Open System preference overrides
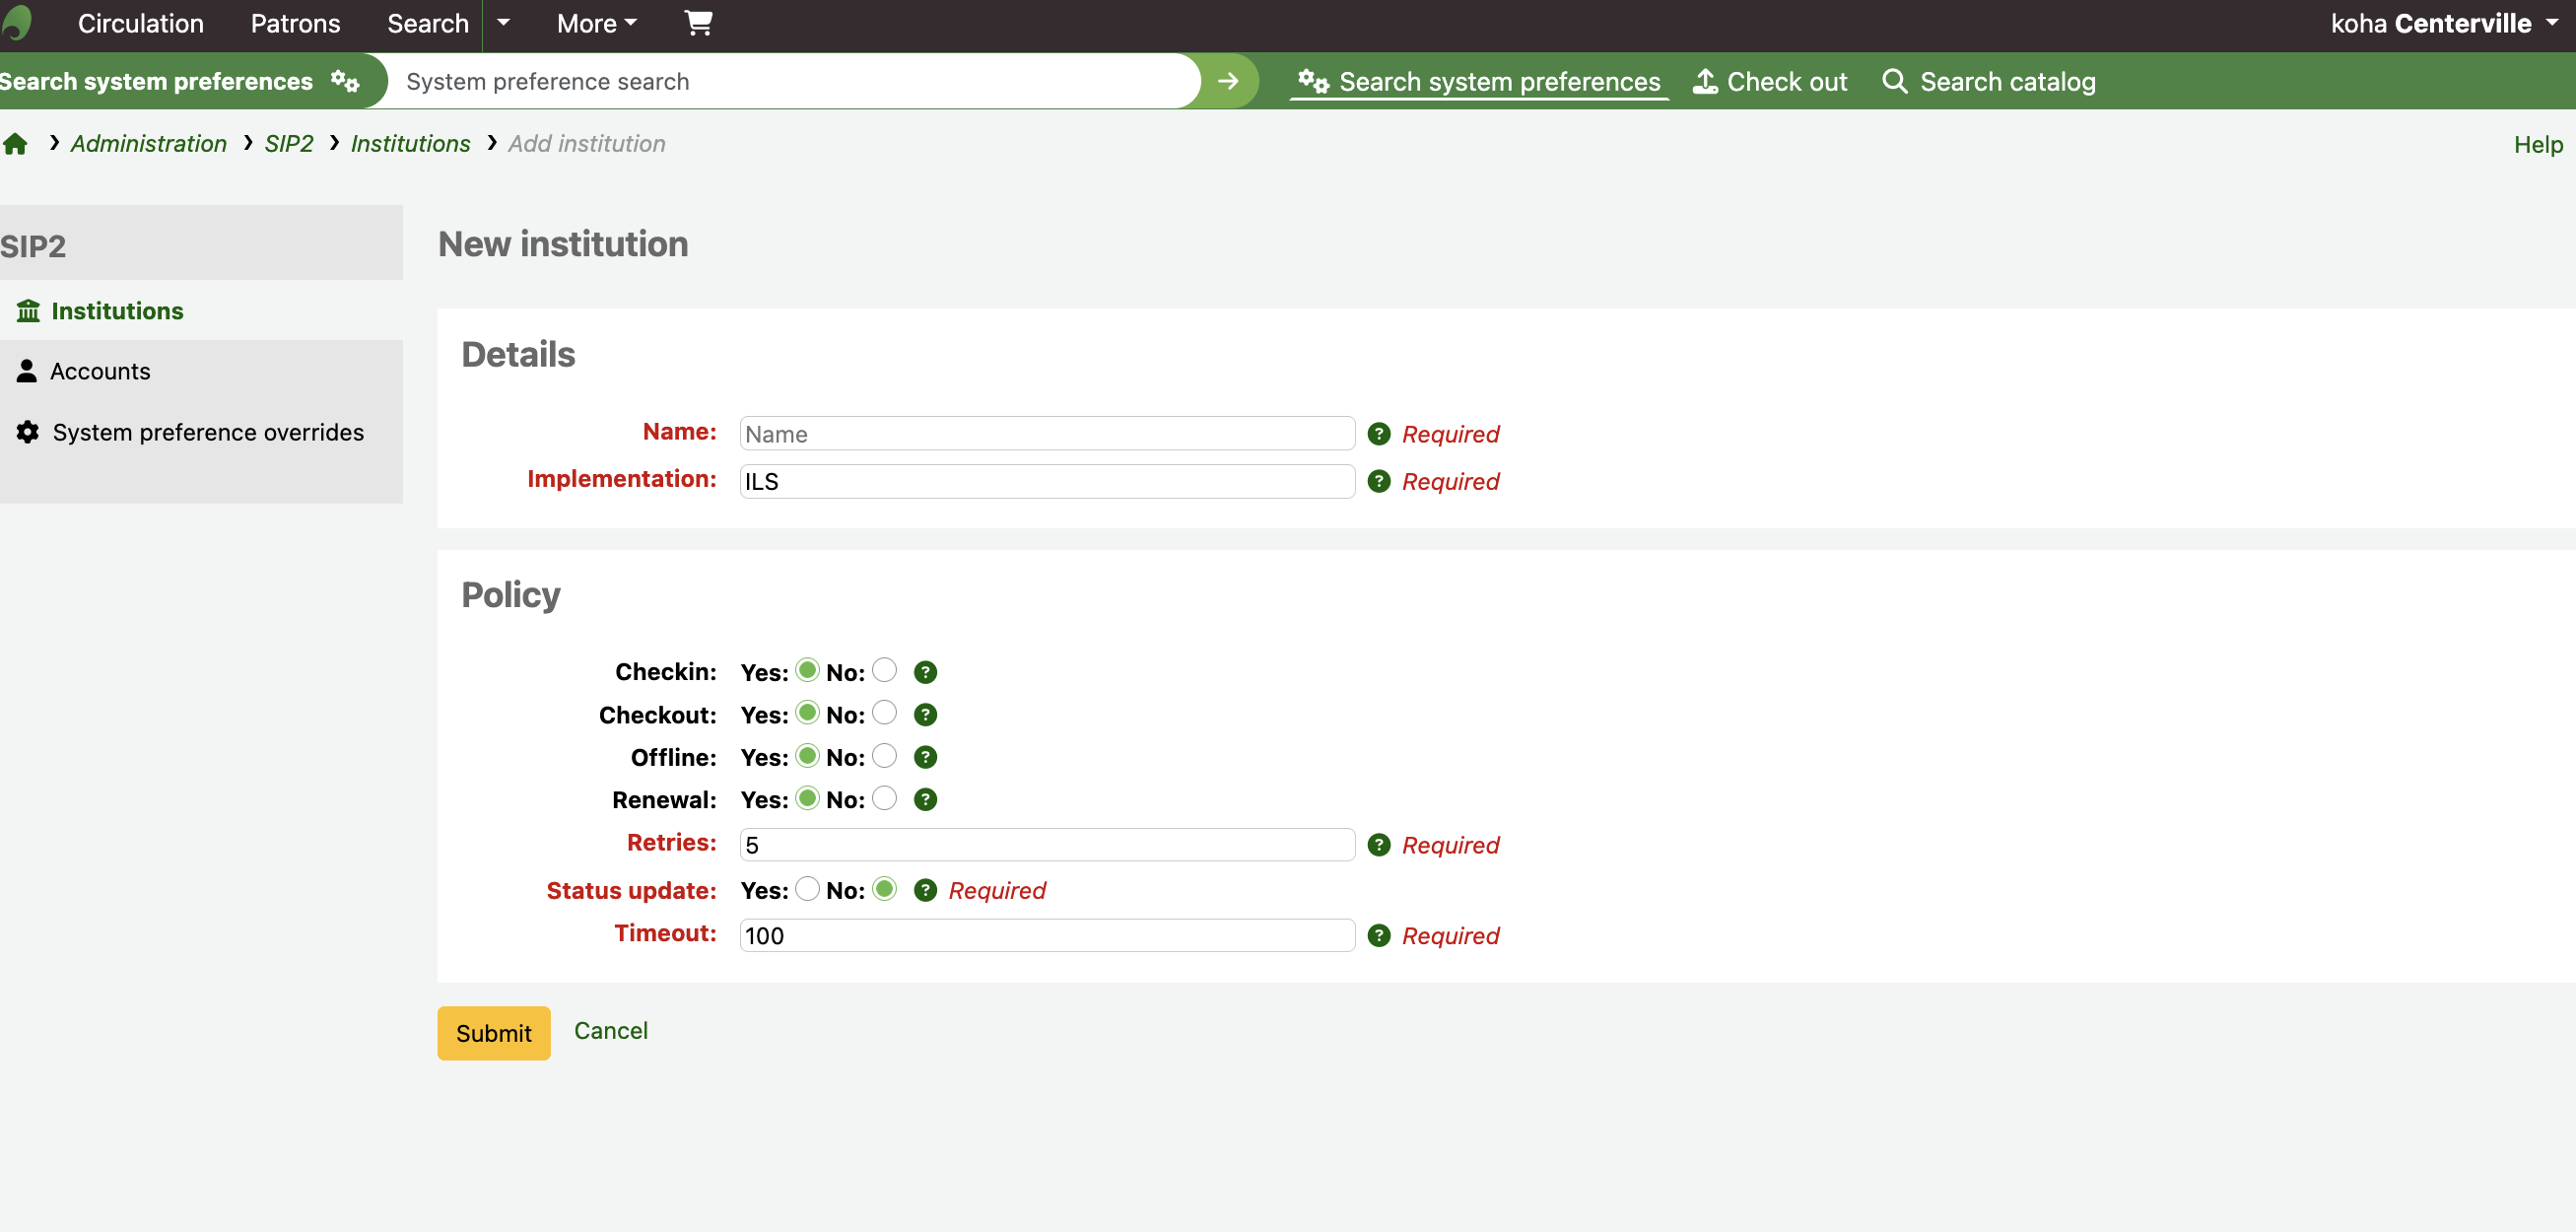This screenshot has width=2576, height=1232. point(207,432)
